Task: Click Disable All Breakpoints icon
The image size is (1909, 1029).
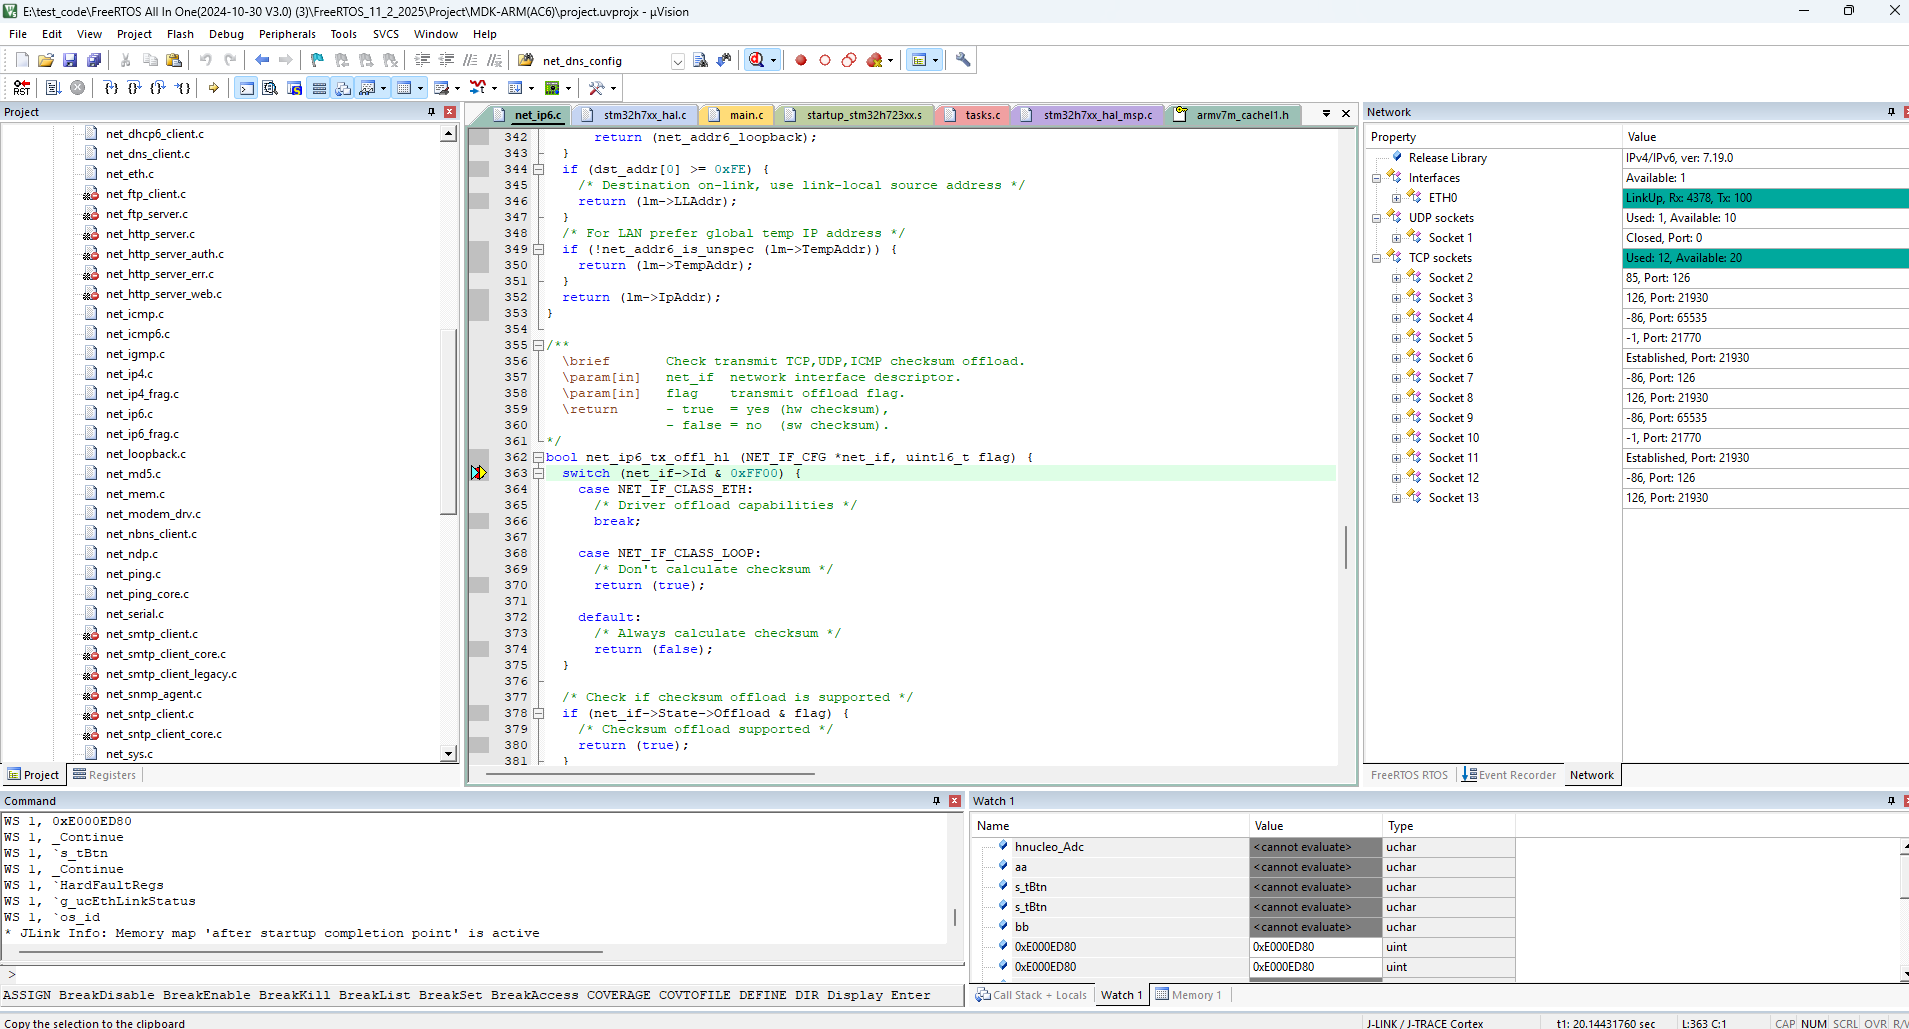Action: (x=848, y=60)
